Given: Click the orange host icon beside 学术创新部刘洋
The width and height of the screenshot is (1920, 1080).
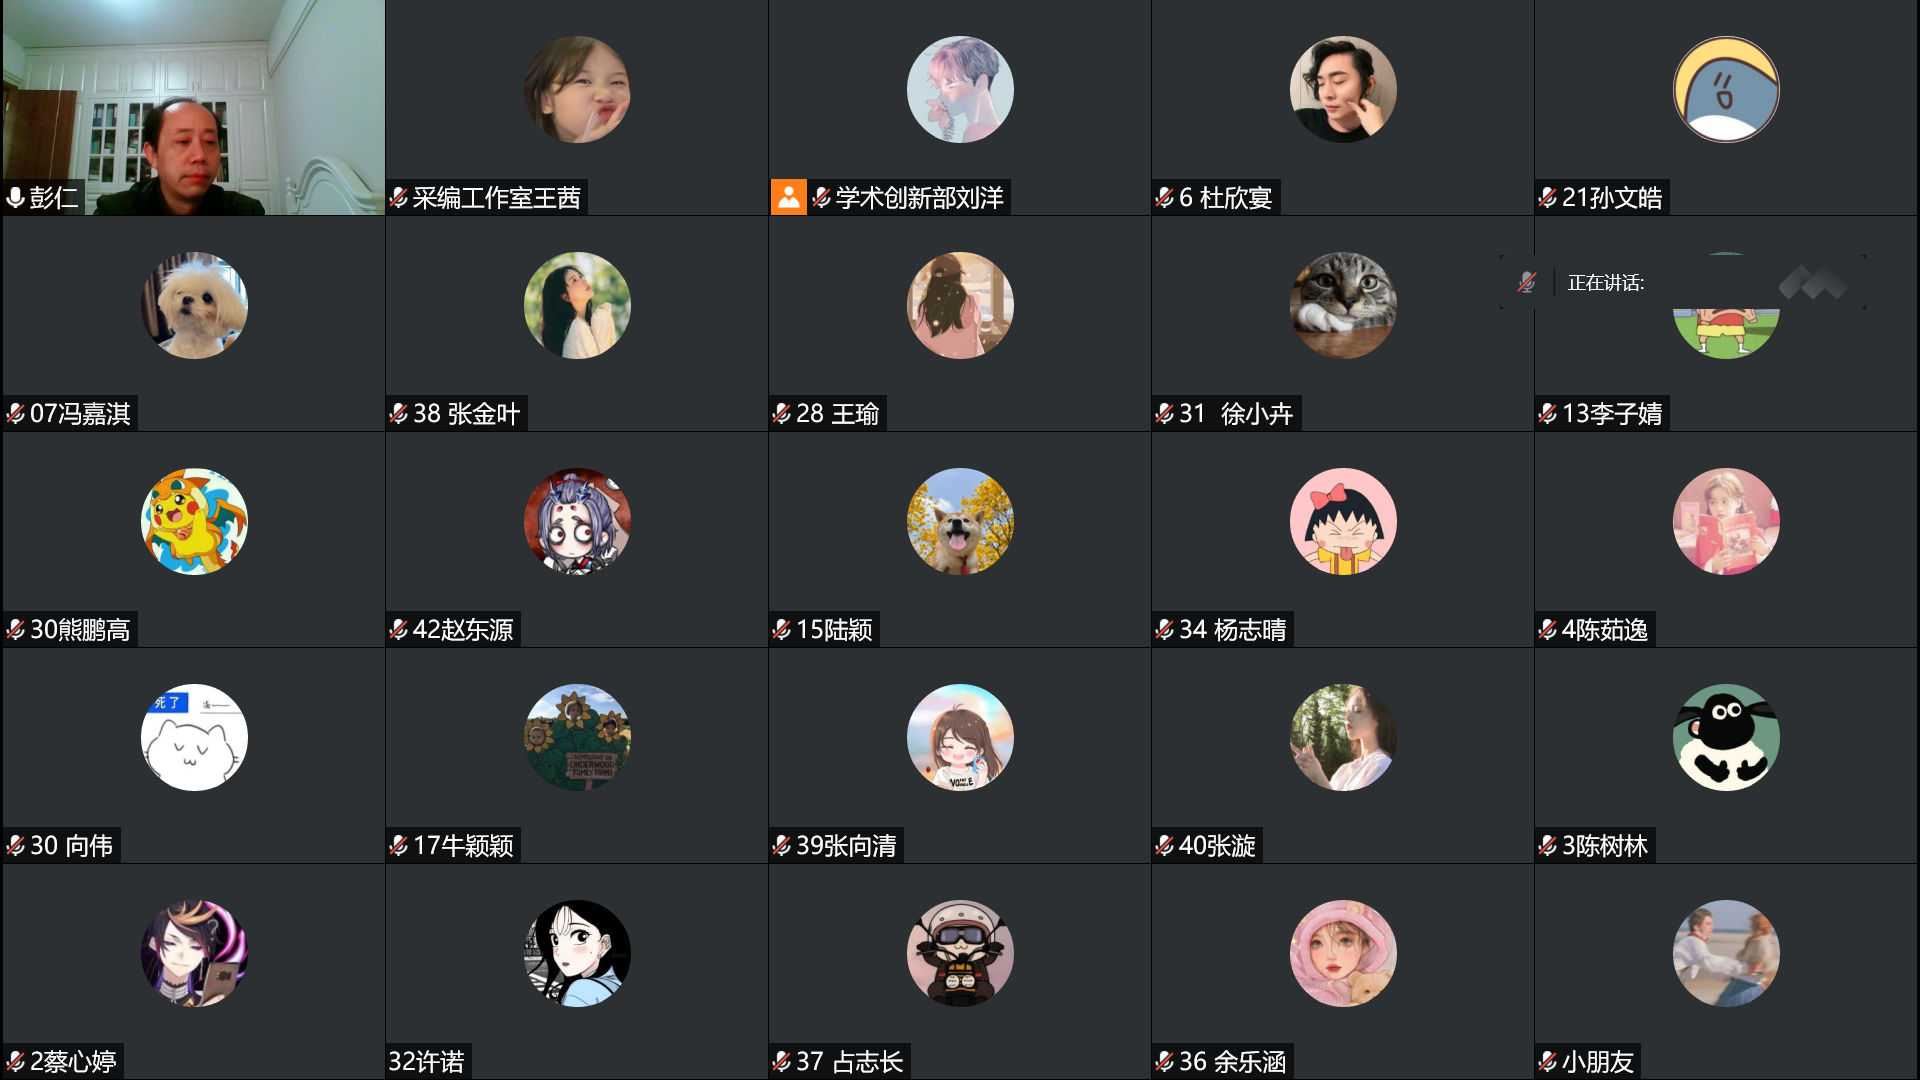Looking at the screenshot, I should [789, 197].
